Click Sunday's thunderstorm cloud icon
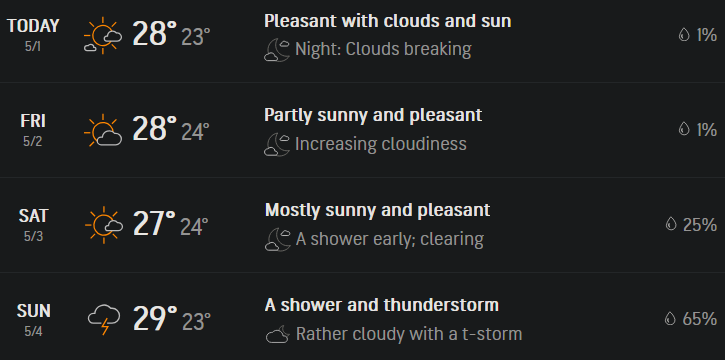The height and width of the screenshot is (360, 725). pyautogui.click(x=104, y=319)
